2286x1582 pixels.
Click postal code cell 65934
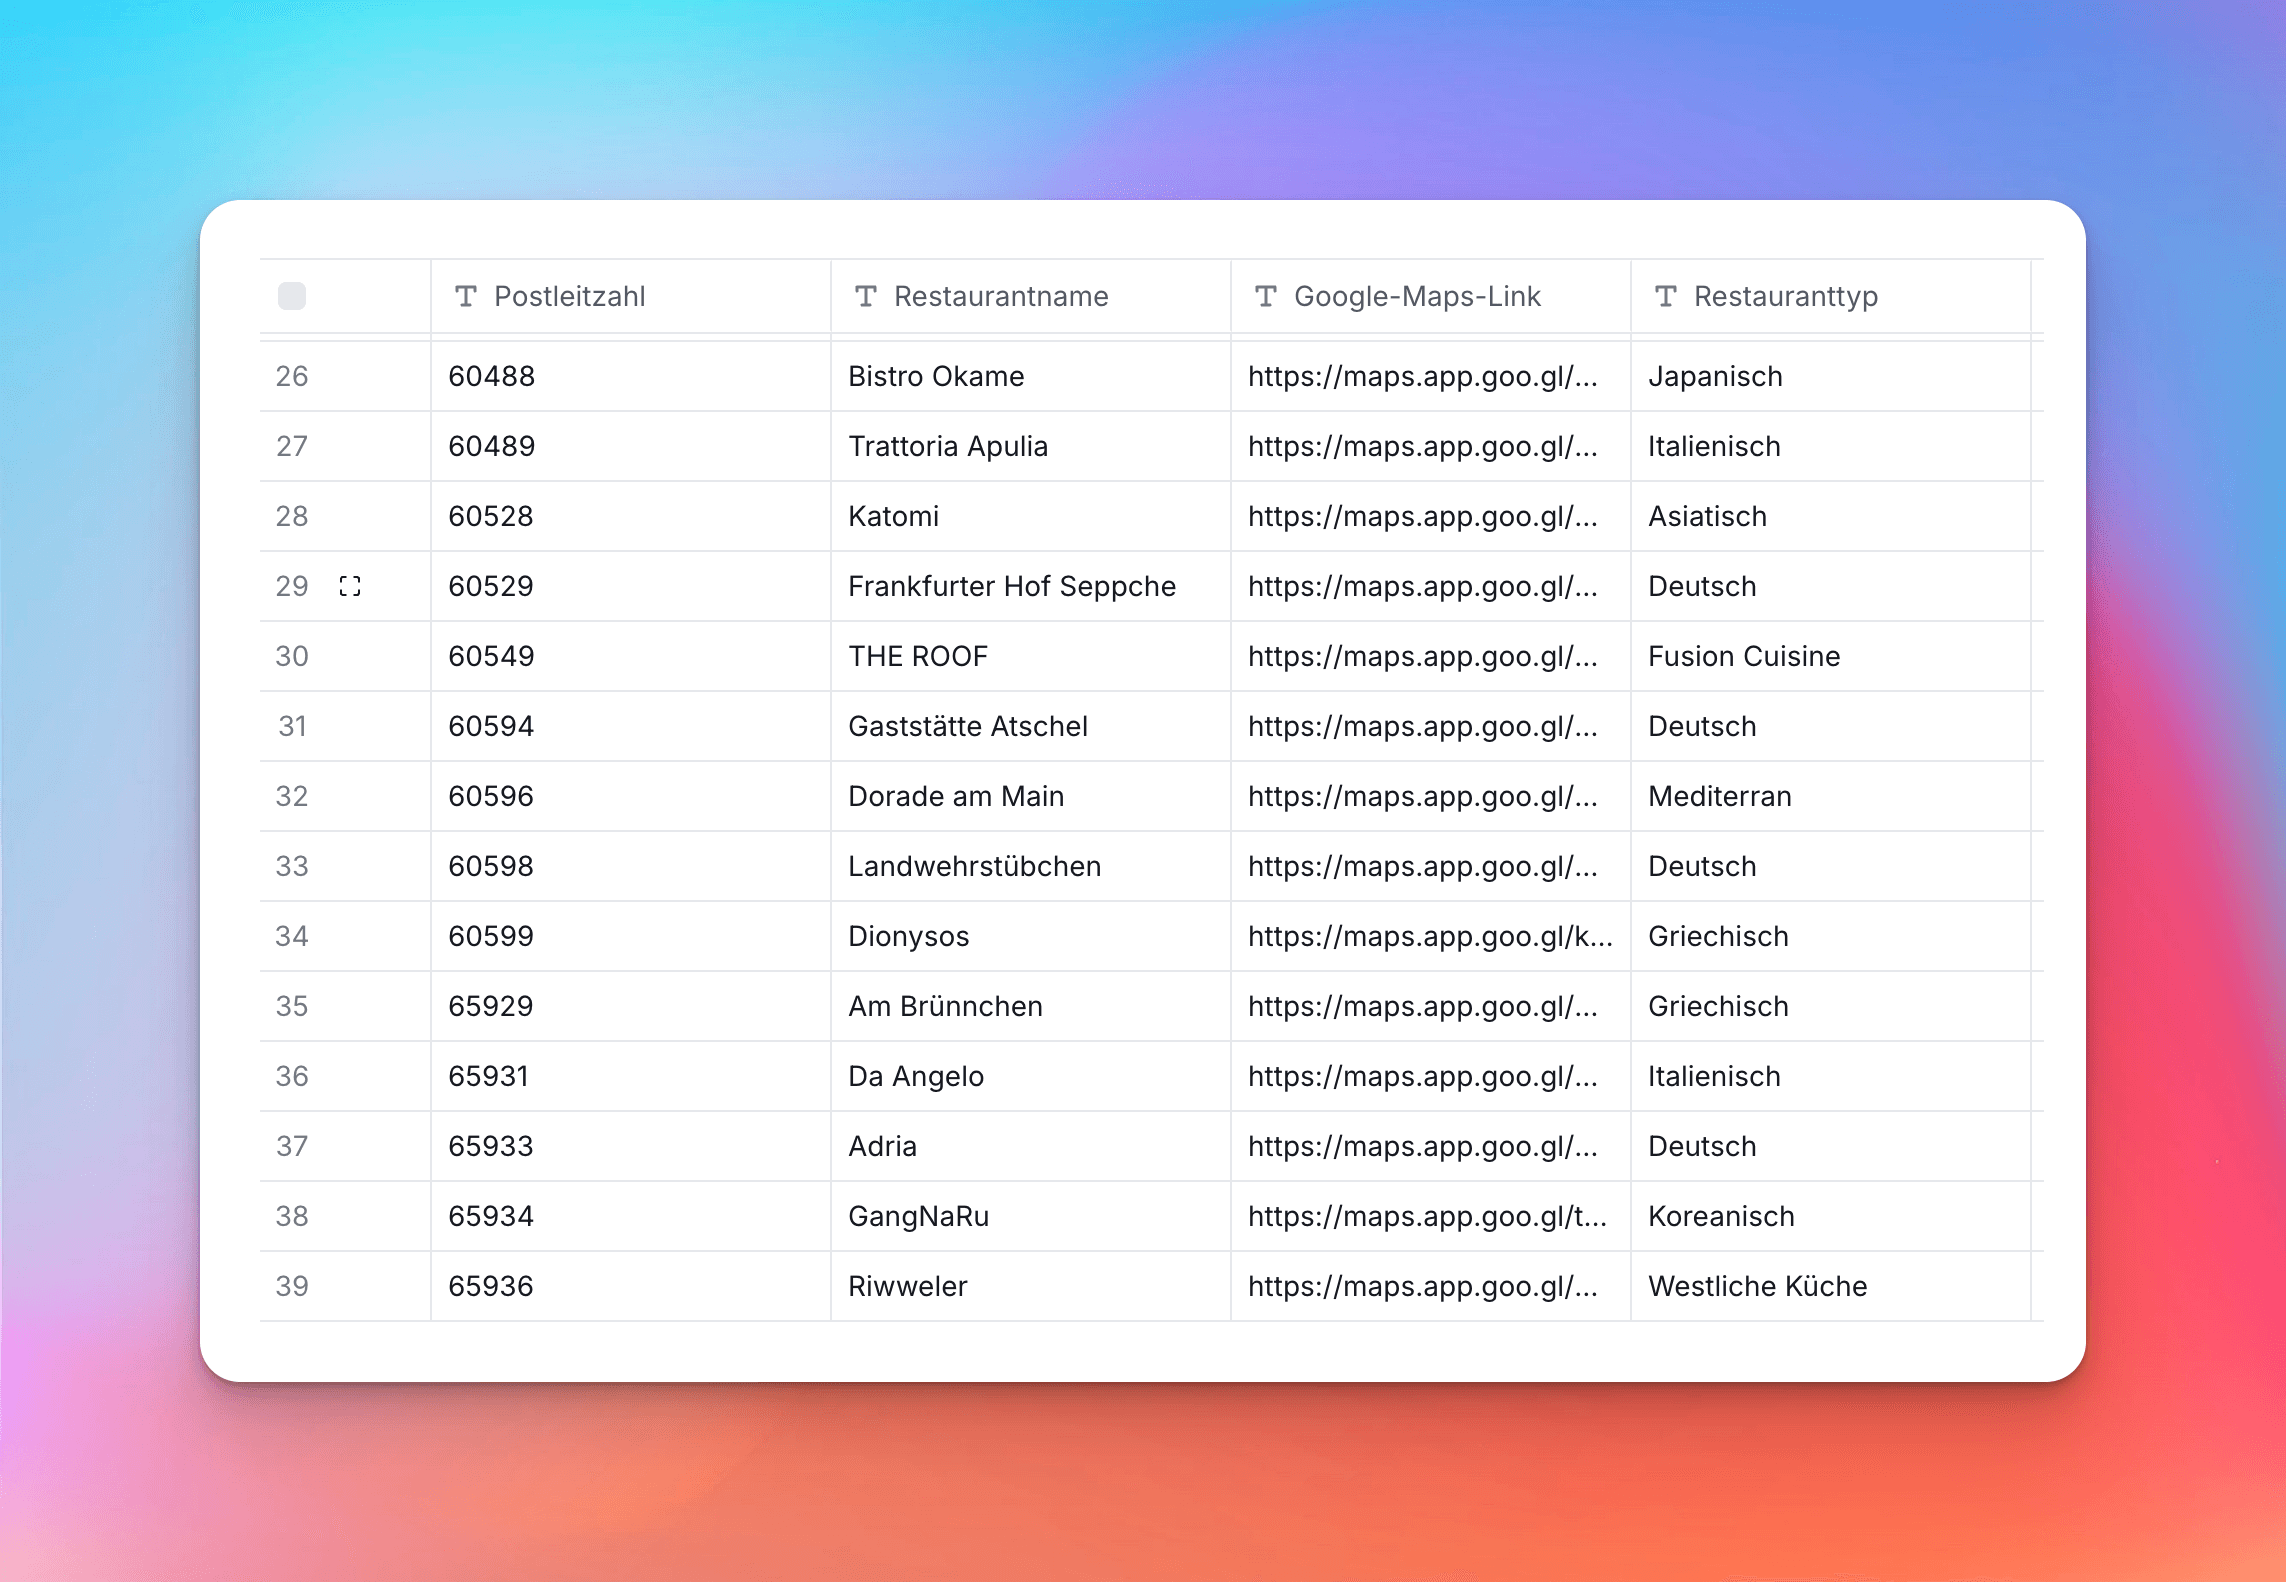pos(631,1216)
